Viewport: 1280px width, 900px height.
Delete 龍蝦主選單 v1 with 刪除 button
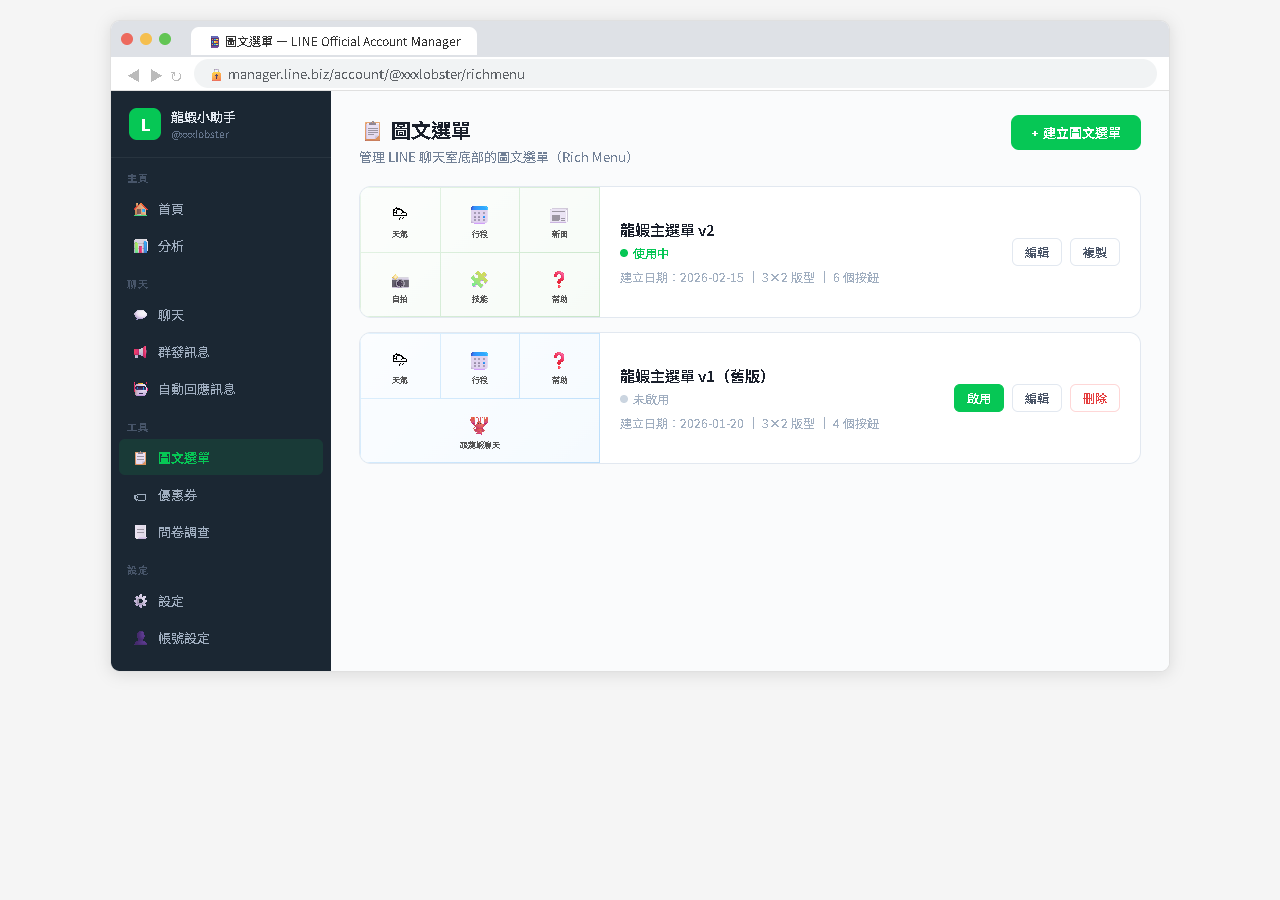pyautogui.click(x=1094, y=398)
